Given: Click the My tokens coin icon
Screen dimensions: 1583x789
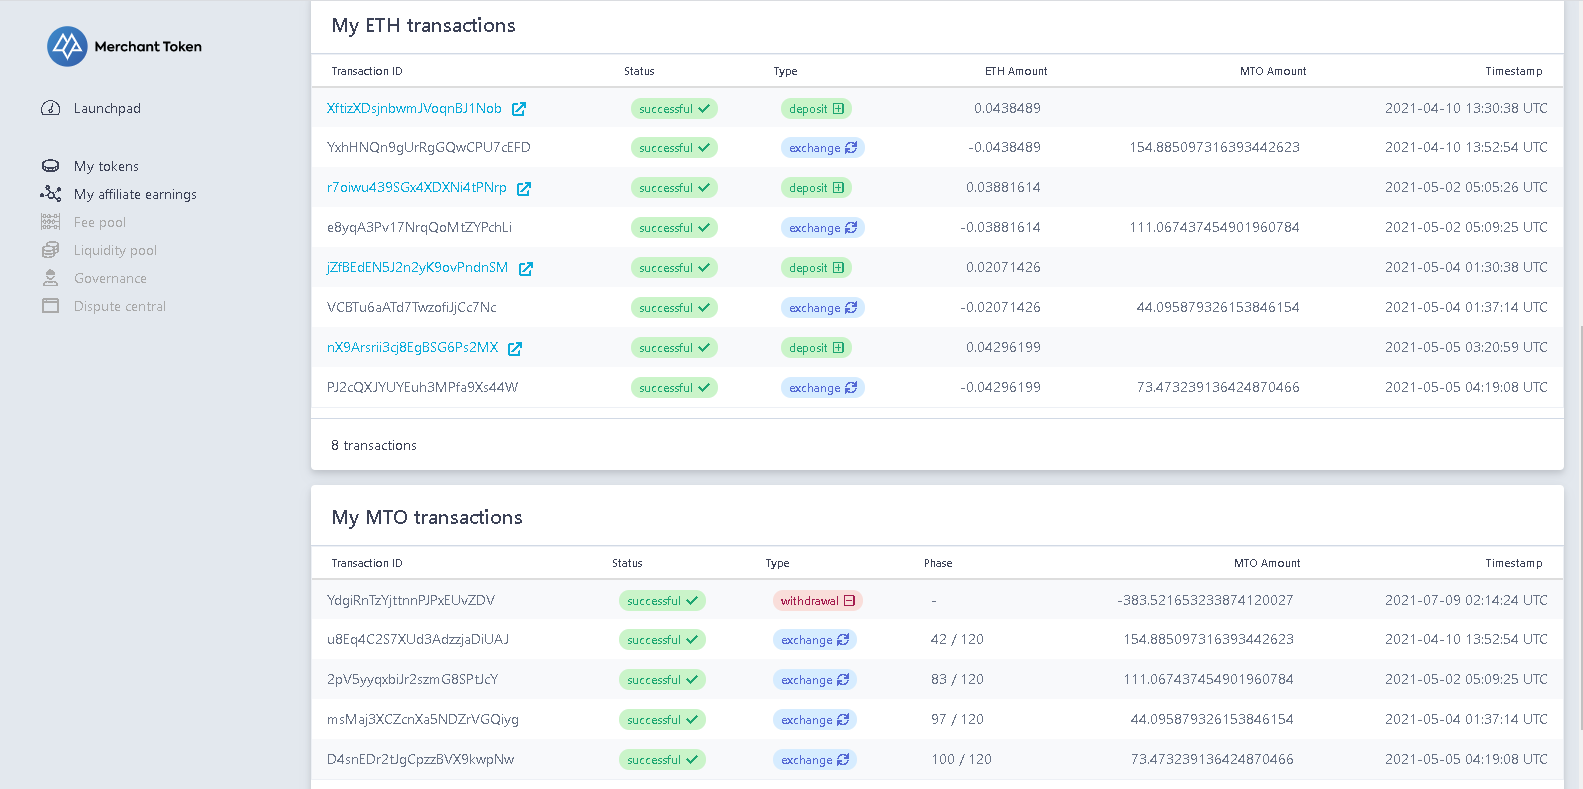Looking at the screenshot, I should 50,166.
